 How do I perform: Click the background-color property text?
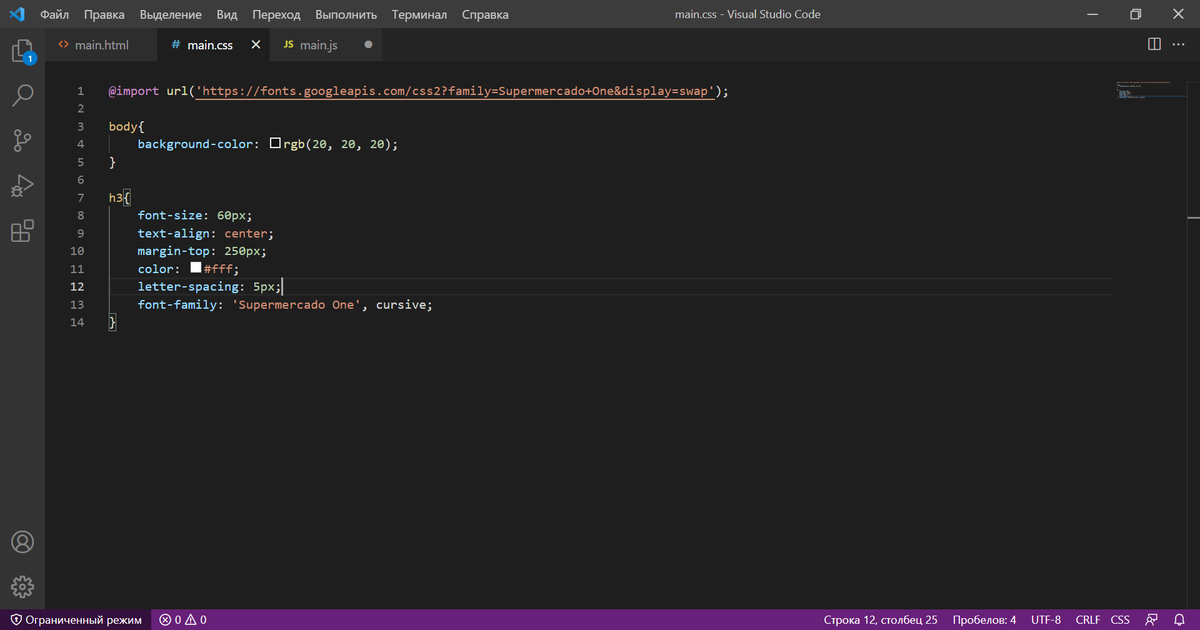[196, 144]
